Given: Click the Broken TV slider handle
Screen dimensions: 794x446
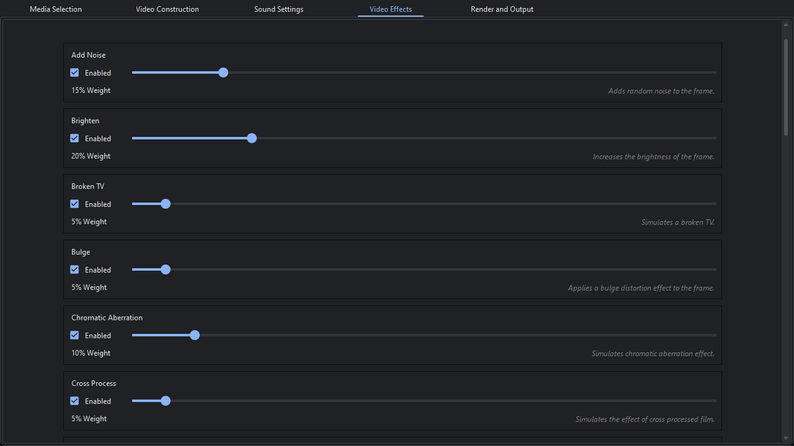Looking at the screenshot, I should (x=166, y=204).
